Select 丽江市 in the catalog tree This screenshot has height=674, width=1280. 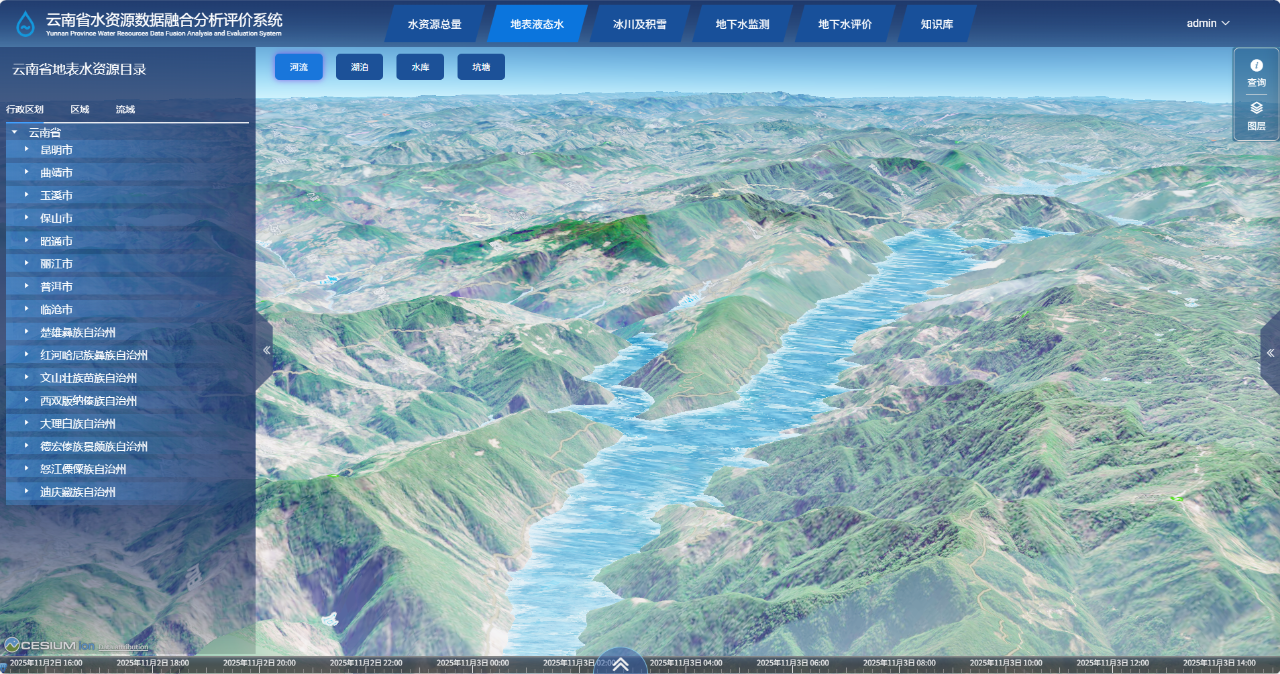pos(56,264)
